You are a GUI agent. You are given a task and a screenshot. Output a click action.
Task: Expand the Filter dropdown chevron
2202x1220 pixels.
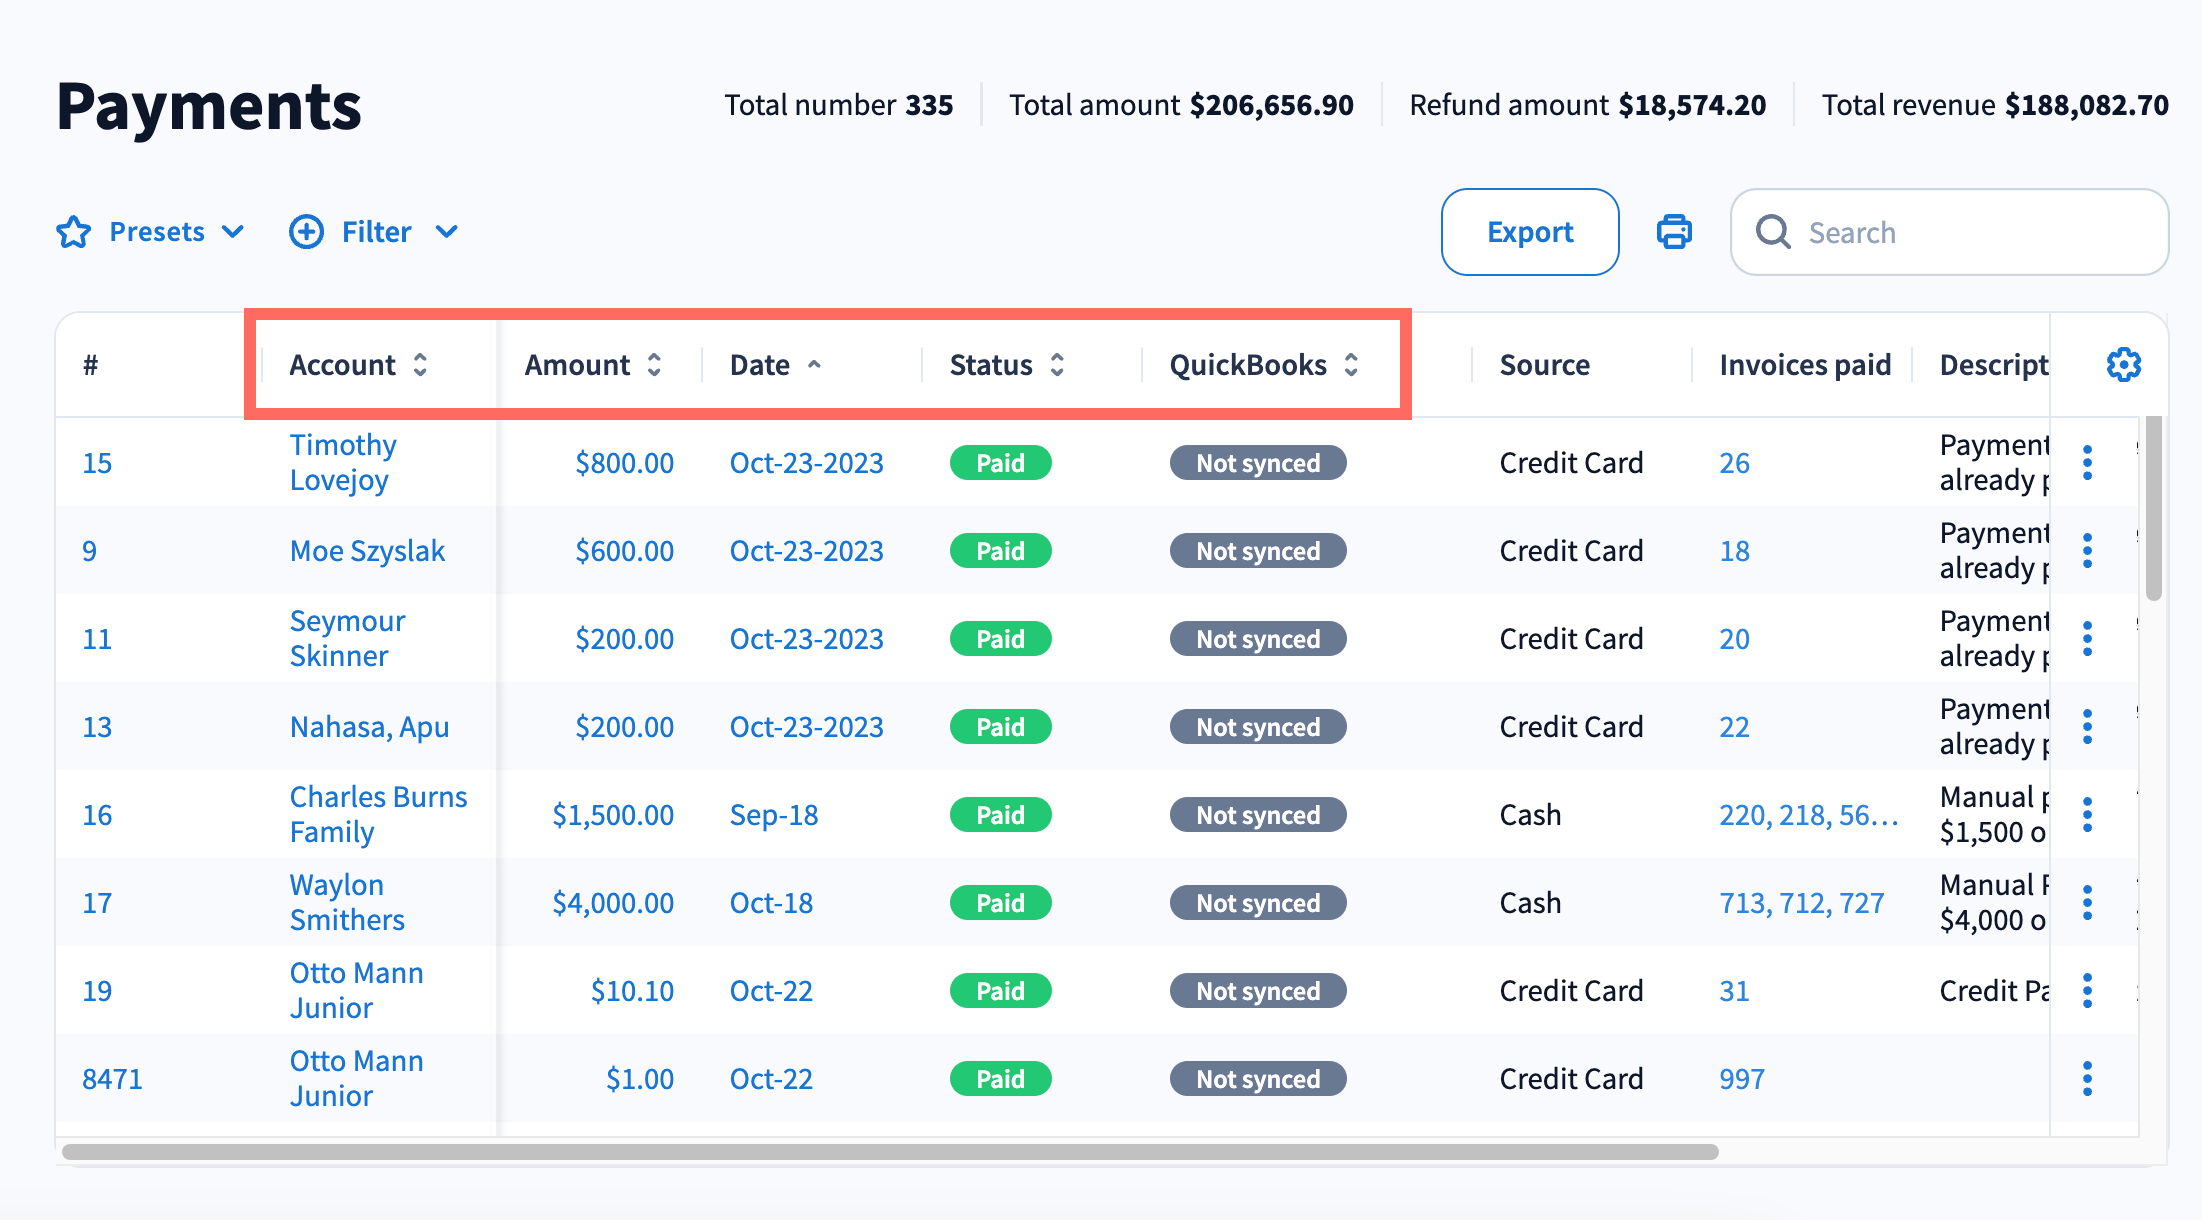(447, 232)
